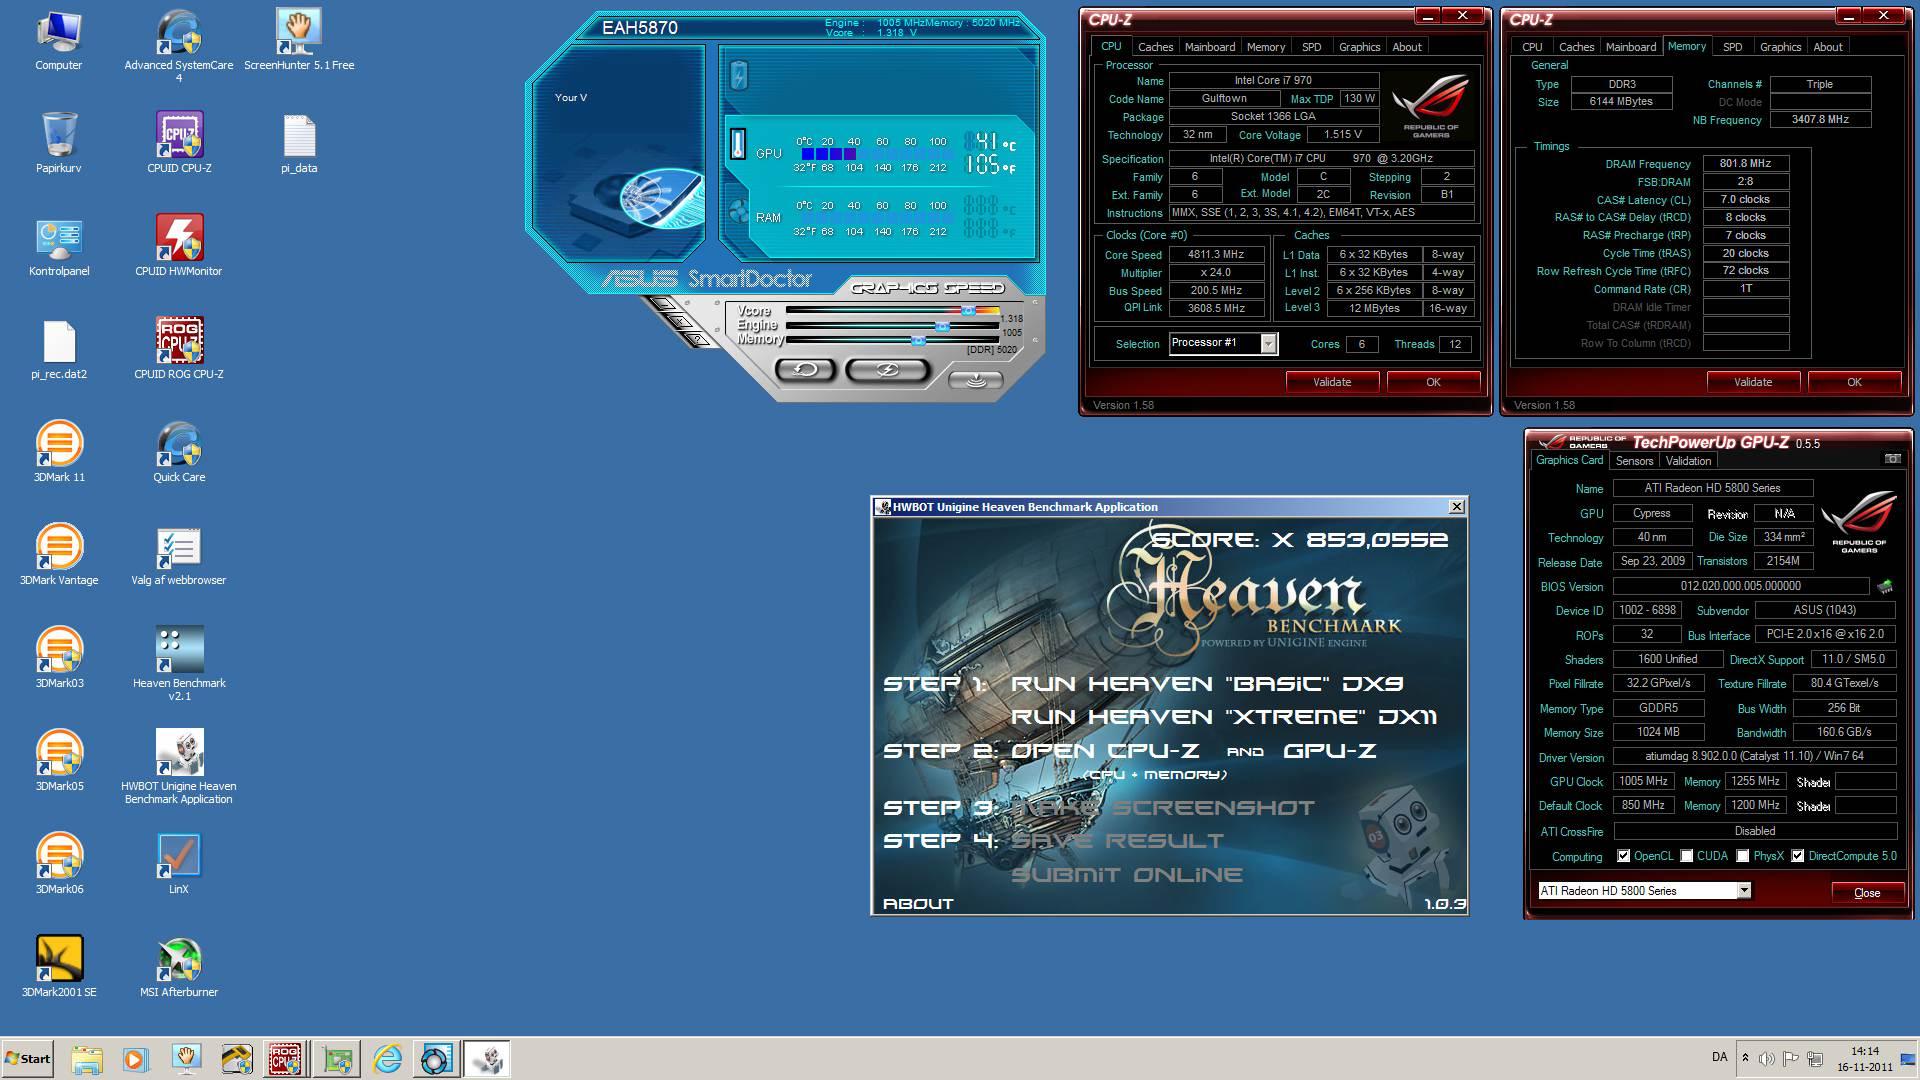Toggle the OpenCL checkbox in GPU-Z
This screenshot has height=1080, width=1920.
(1624, 856)
